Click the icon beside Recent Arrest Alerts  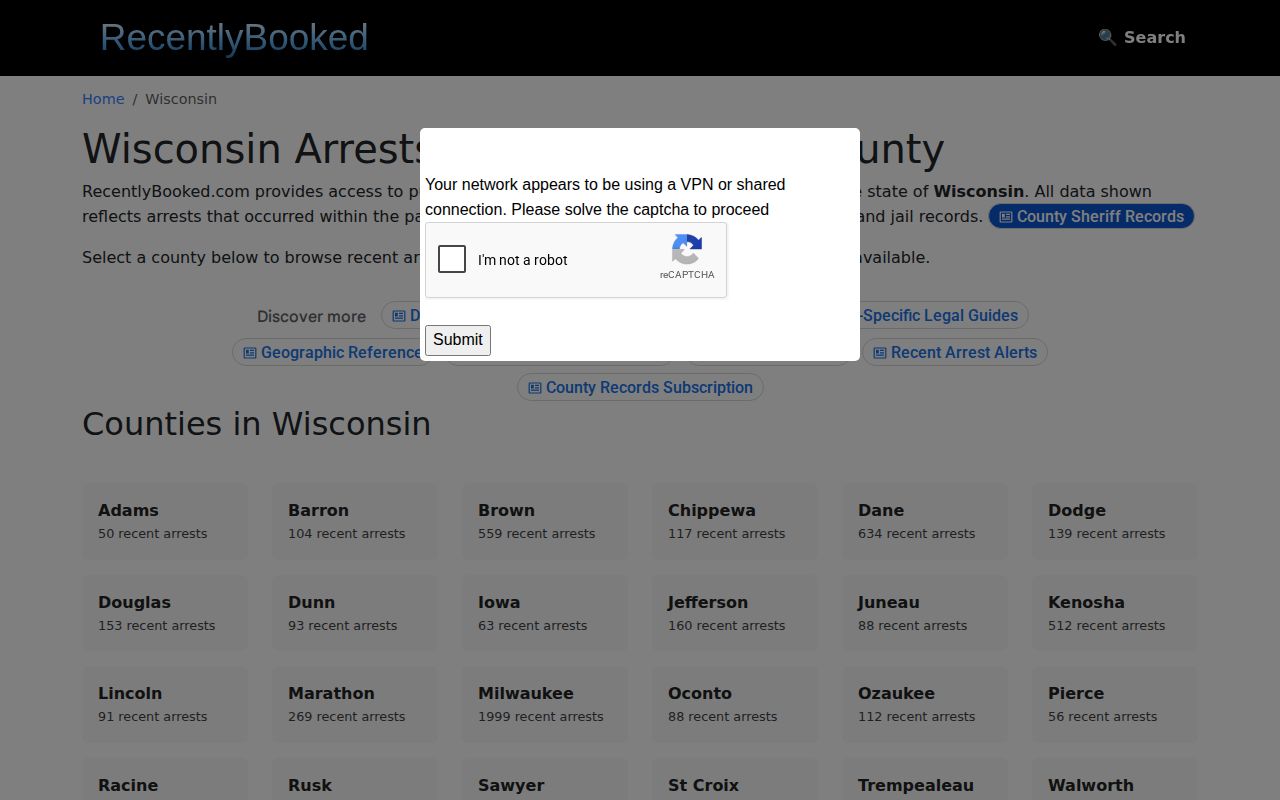(x=880, y=353)
